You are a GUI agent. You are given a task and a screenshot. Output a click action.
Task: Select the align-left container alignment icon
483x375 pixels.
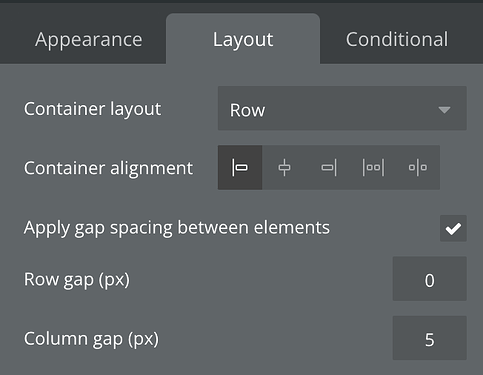240,167
